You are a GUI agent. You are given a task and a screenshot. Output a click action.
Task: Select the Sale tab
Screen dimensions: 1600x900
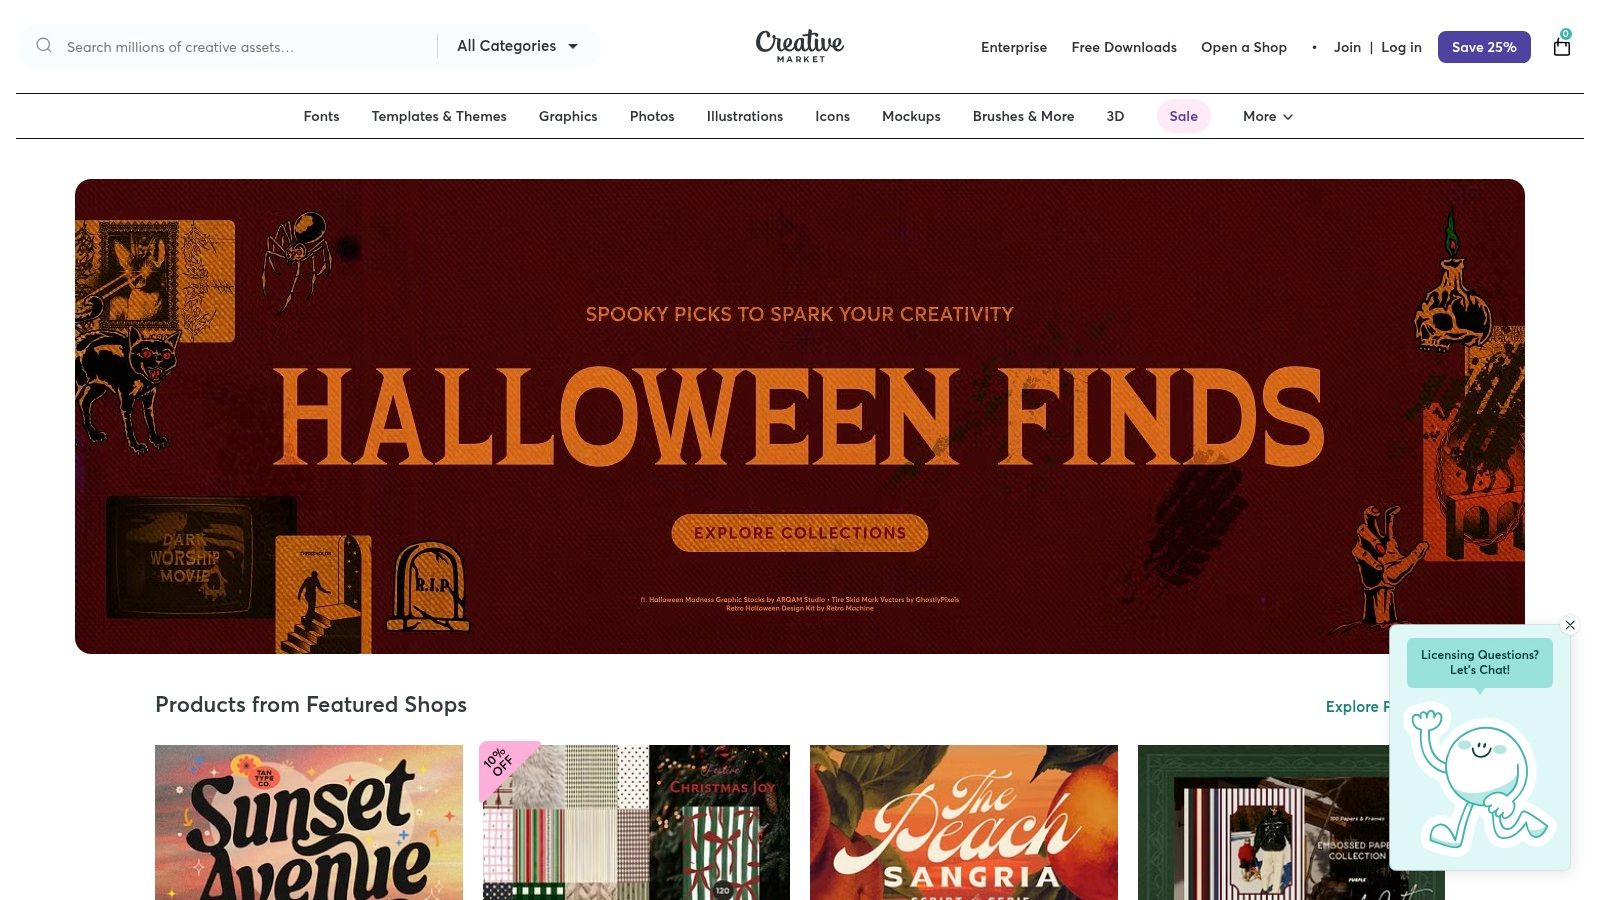1183,116
